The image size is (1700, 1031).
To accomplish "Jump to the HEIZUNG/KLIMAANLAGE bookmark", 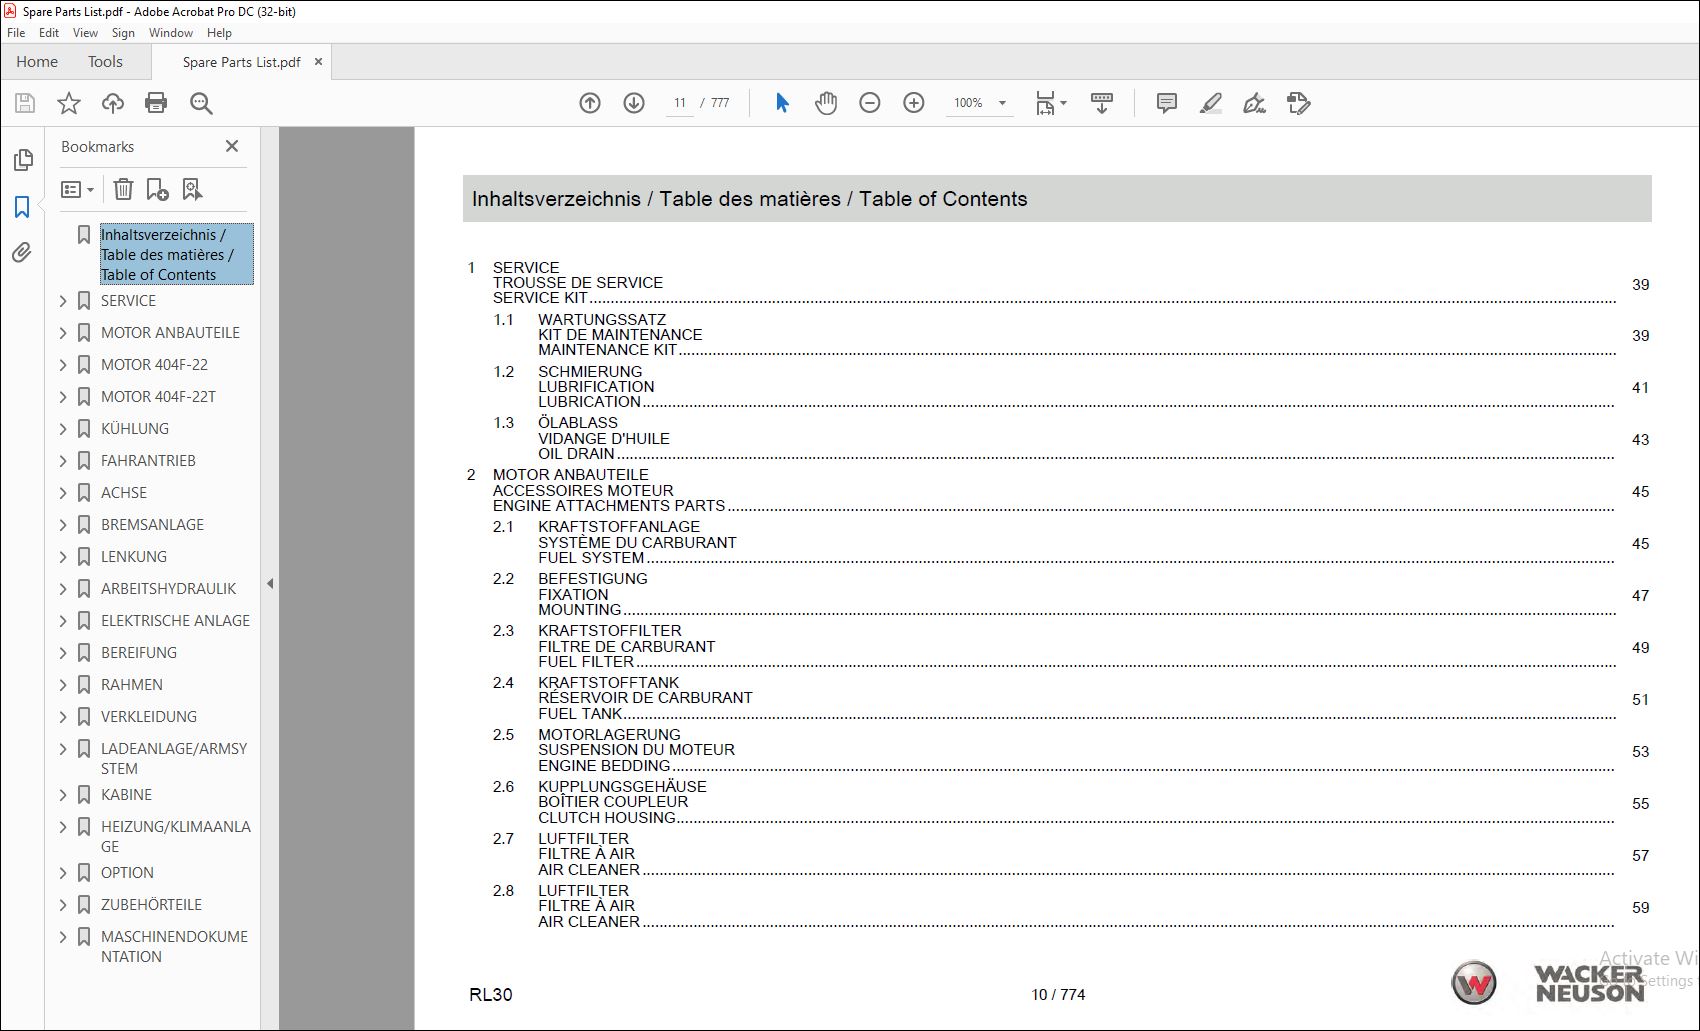I will [176, 837].
